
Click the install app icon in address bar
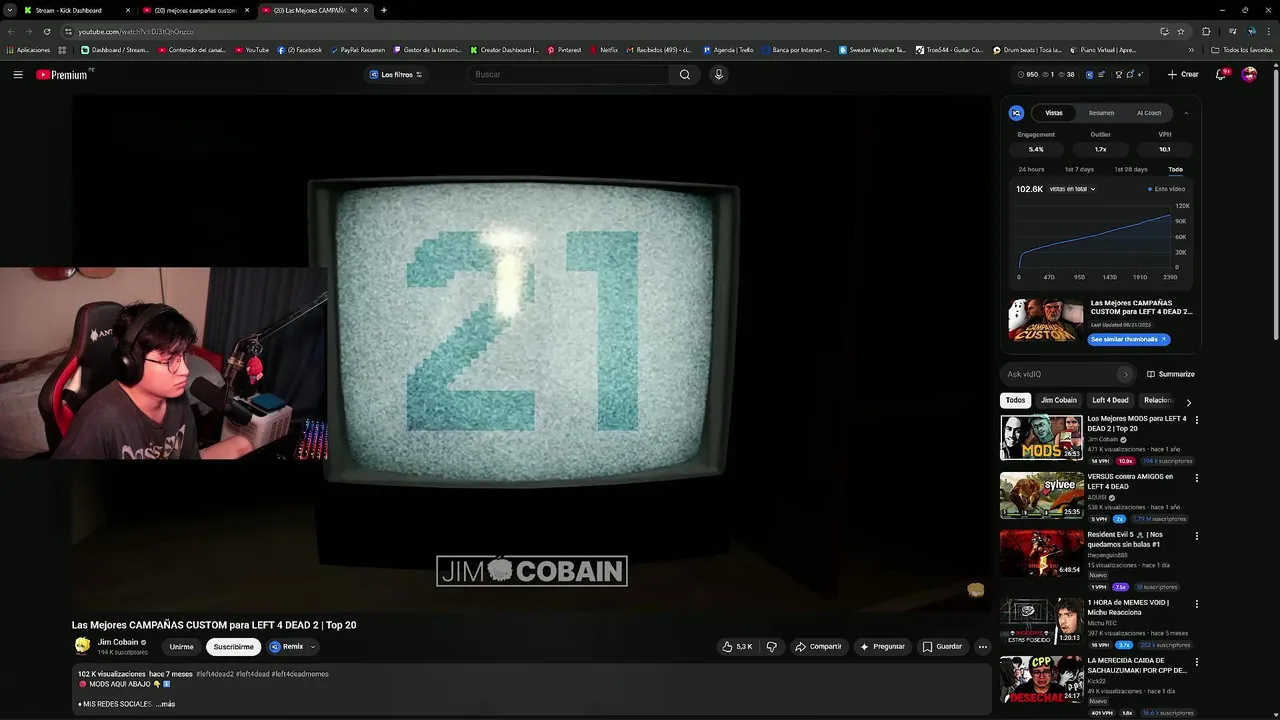point(1164,31)
